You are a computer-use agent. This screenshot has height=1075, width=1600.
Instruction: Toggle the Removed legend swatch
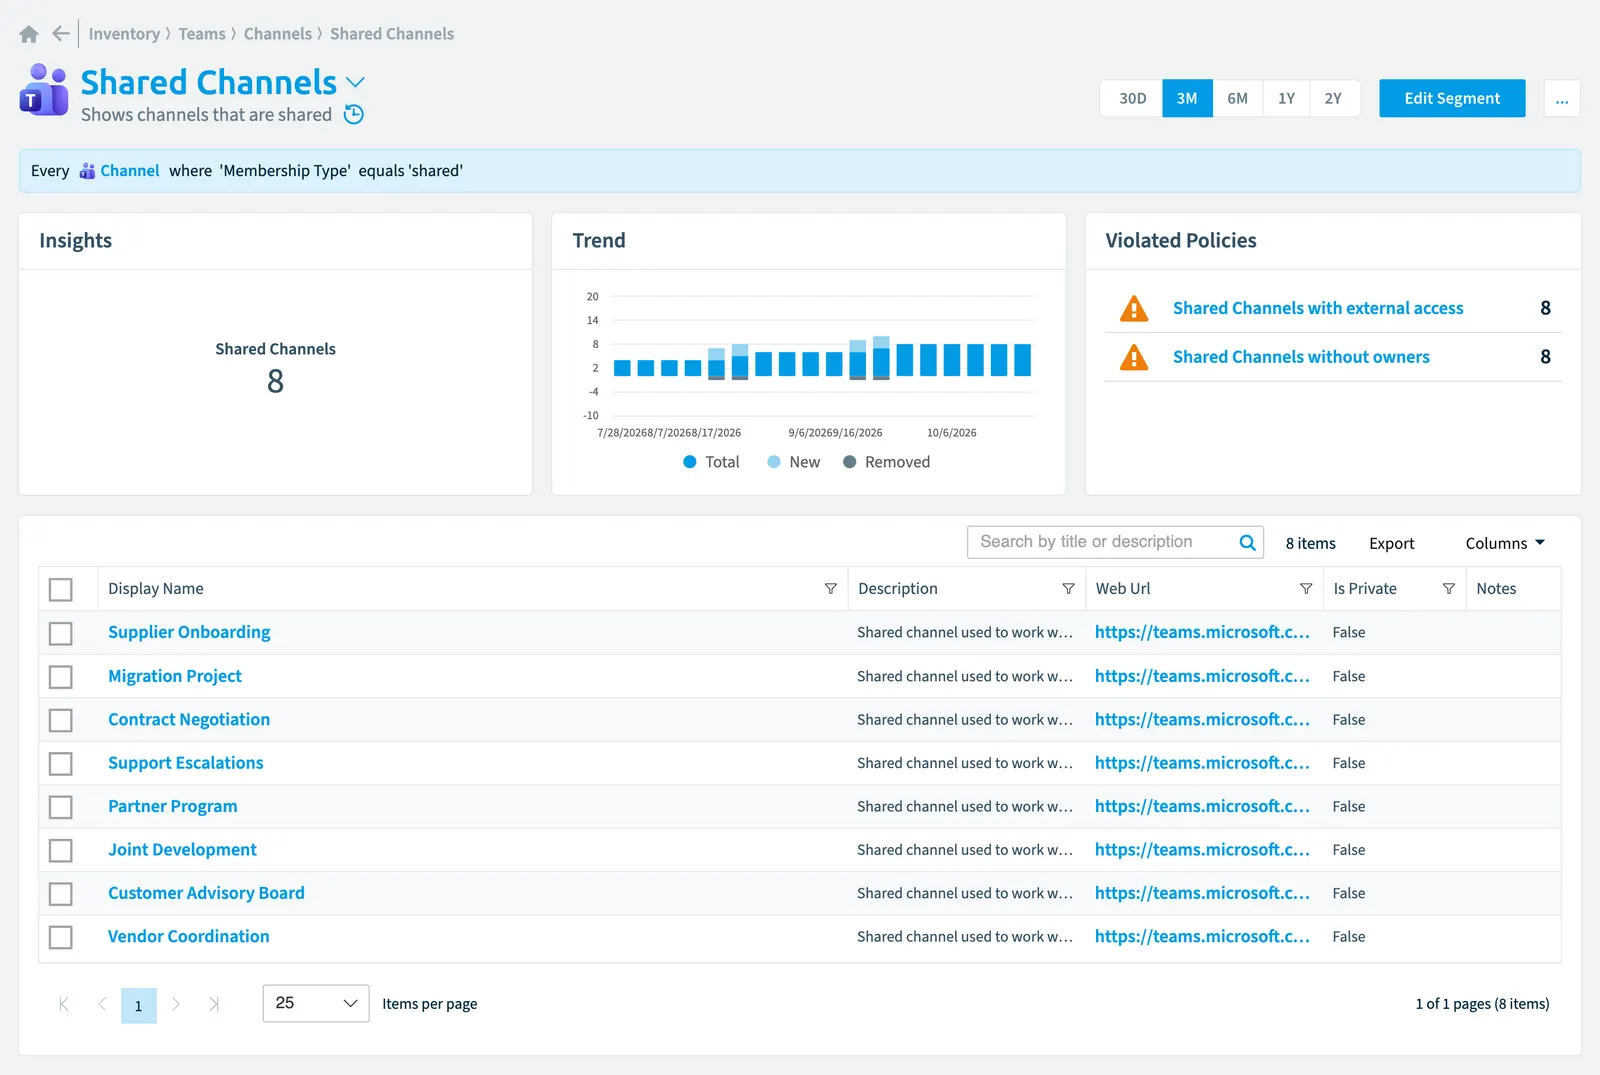850,462
